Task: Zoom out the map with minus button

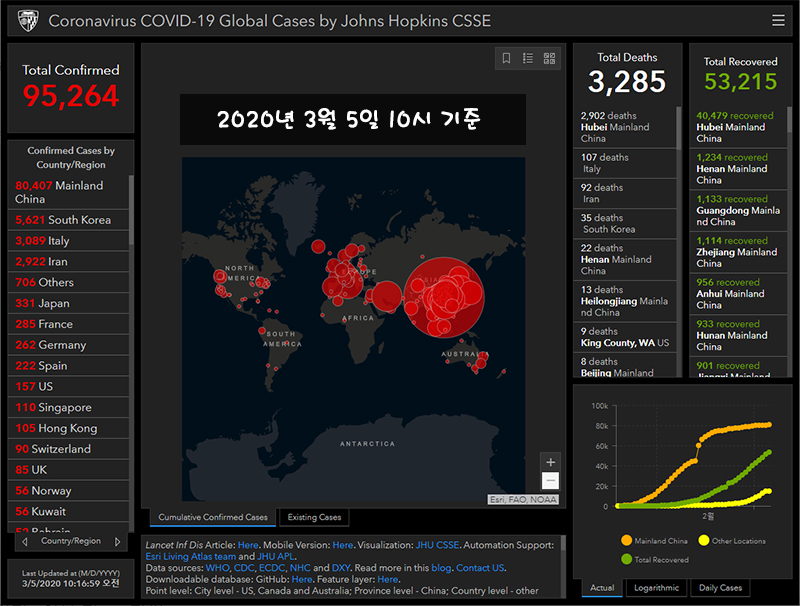Action: click(551, 481)
